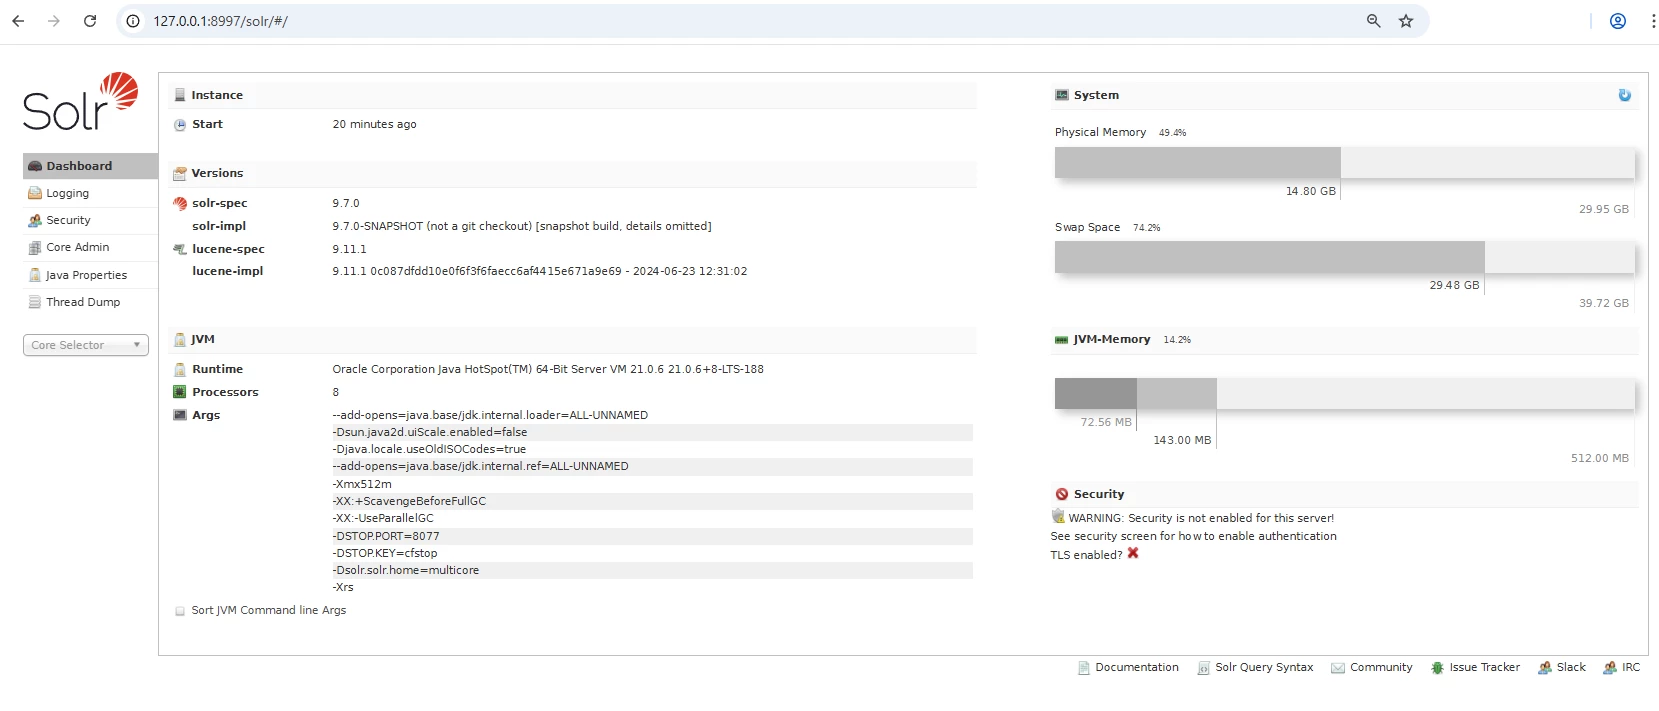The height and width of the screenshot is (711, 1659).
Task: Click the Swap Space usage bar
Action: [x=1344, y=257]
